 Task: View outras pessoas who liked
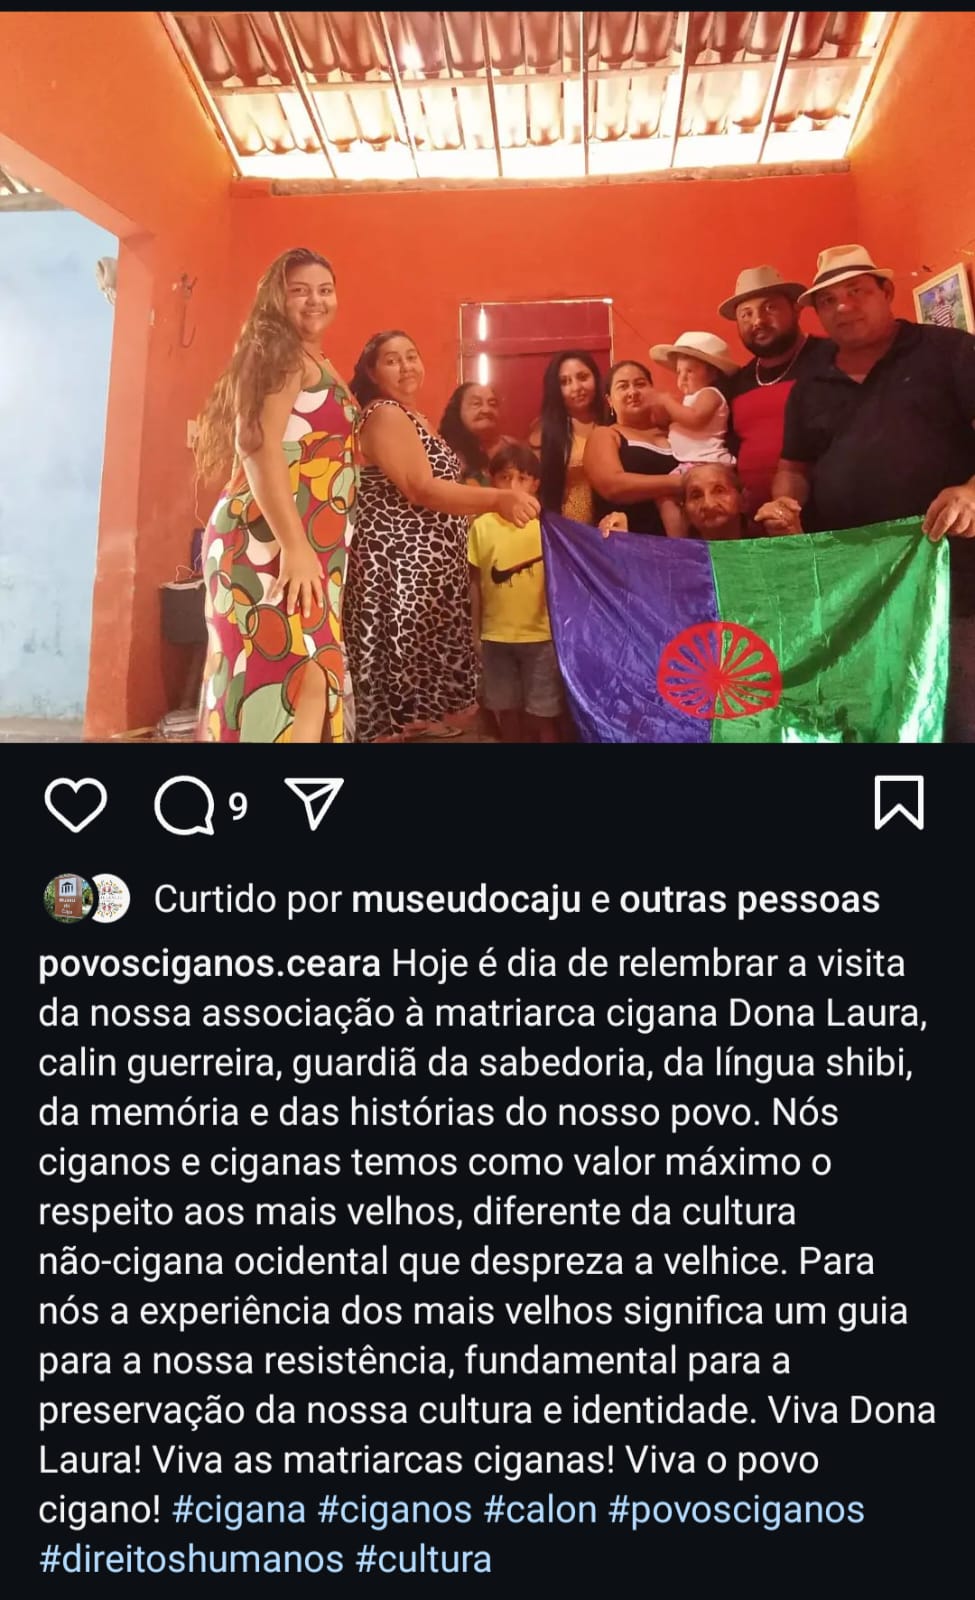point(750,900)
